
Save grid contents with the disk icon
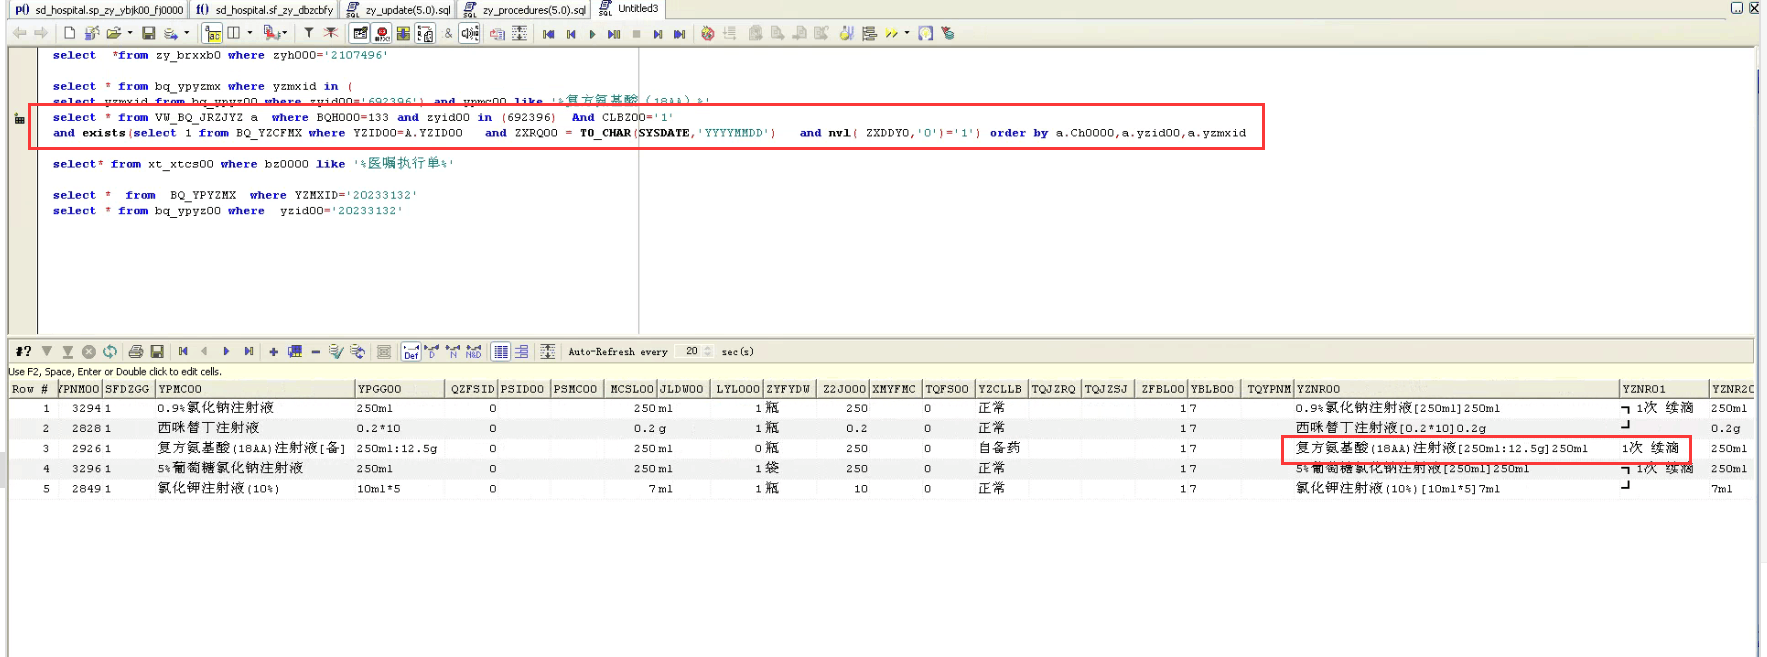pos(157,352)
